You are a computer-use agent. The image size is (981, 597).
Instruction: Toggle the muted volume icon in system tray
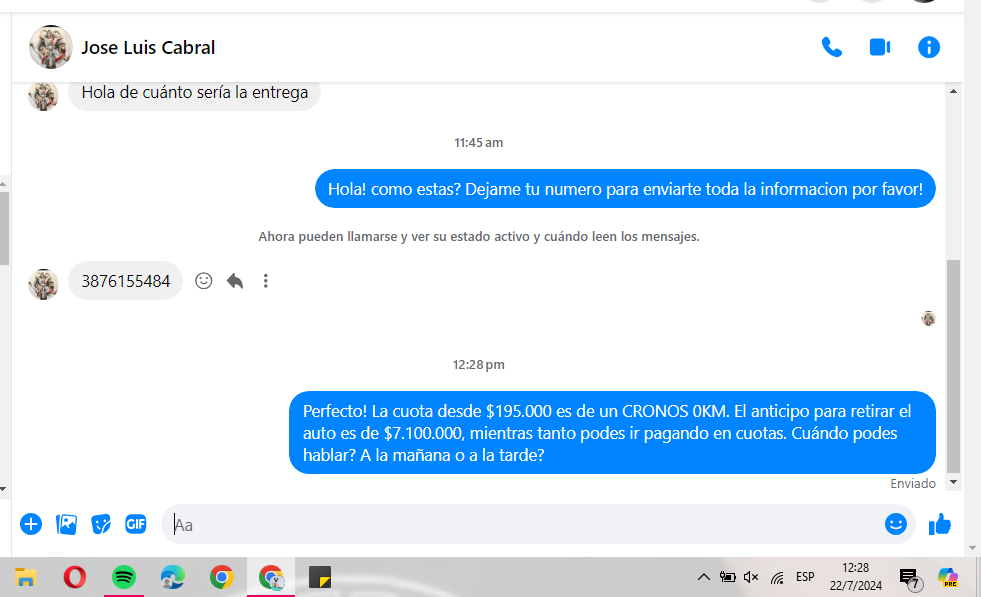click(752, 577)
